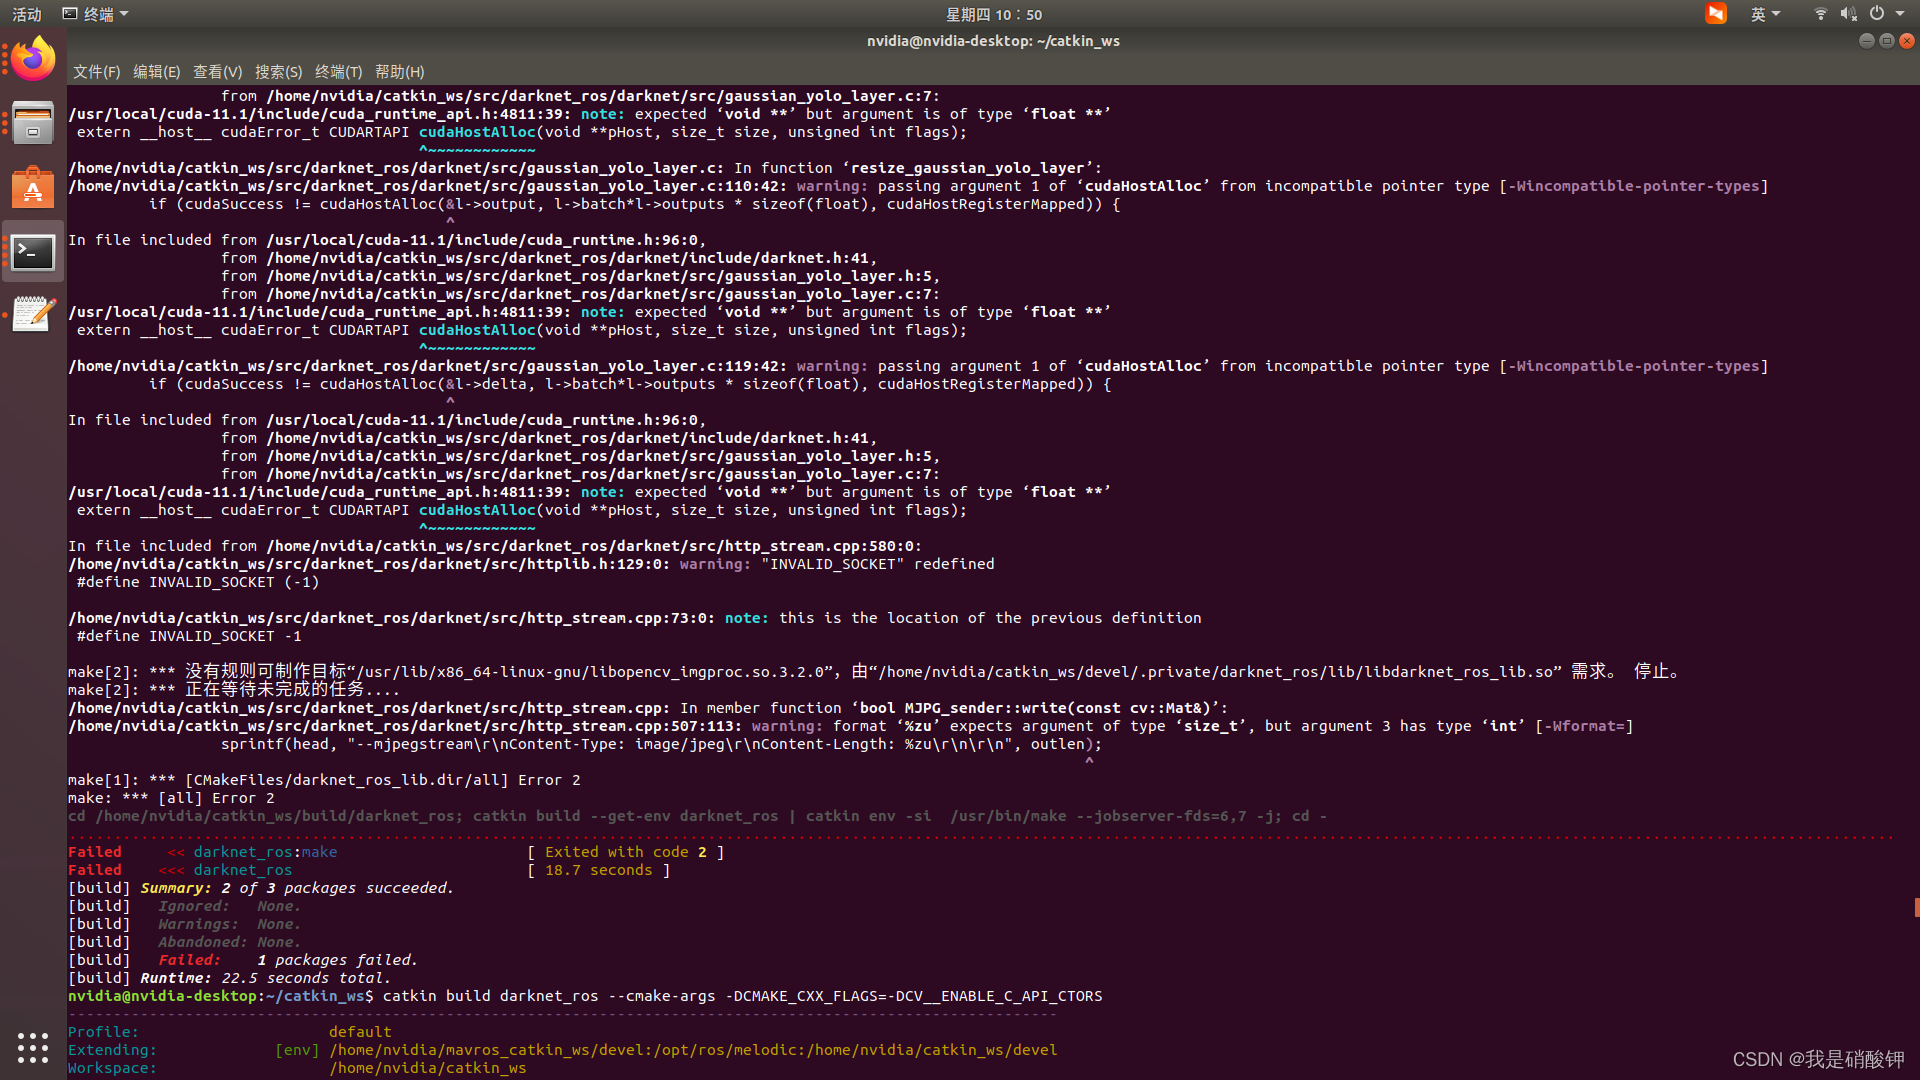
Task: Click the power status icon in top bar
Action: coord(1877,13)
